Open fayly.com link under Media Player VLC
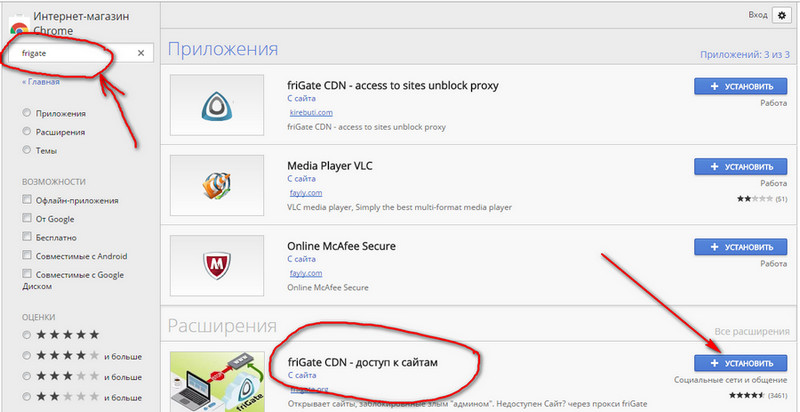This screenshot has width=800, height=412. pos(306,193)
